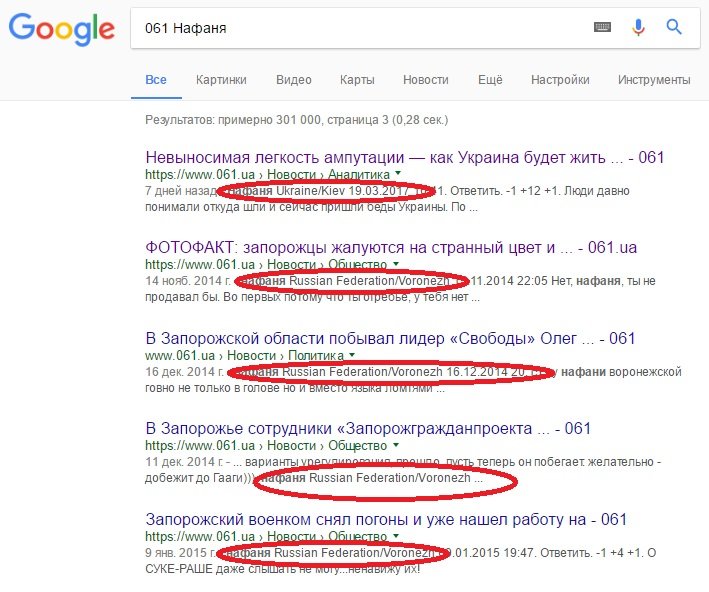
Task: Open result 'ФОТОФАКТ: запорожцы жалуются на странный цвет'
Action: pyautogui.click(x=391, y=248)
